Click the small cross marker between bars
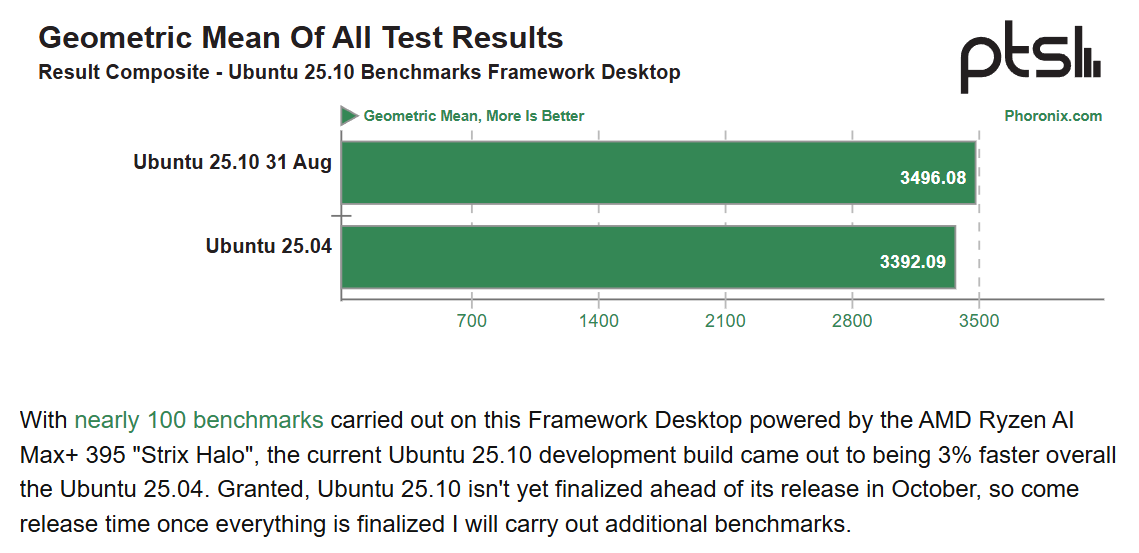The width and height of the screenshot is (1139, 553). click(x=342, y=215)
